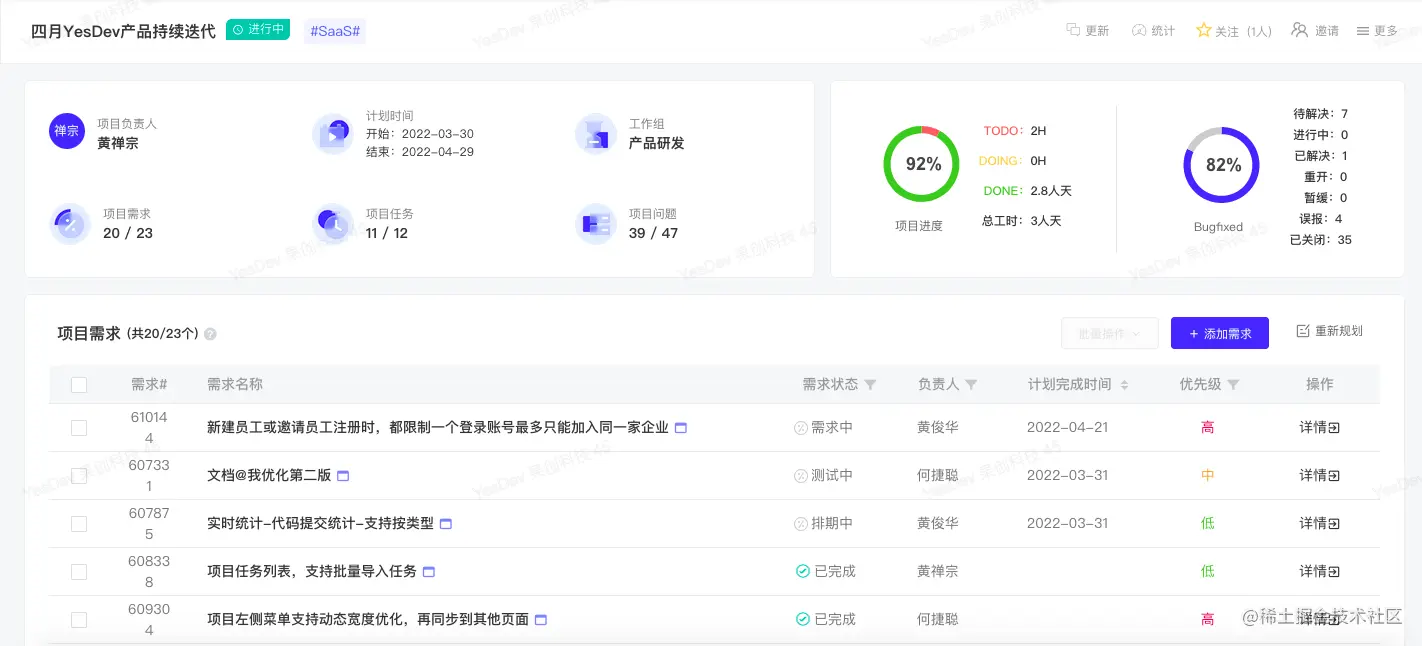The width and height of the screenshot is (1422, 646).
Task: Click the 添加需求 button
Action: point(1219,333)
